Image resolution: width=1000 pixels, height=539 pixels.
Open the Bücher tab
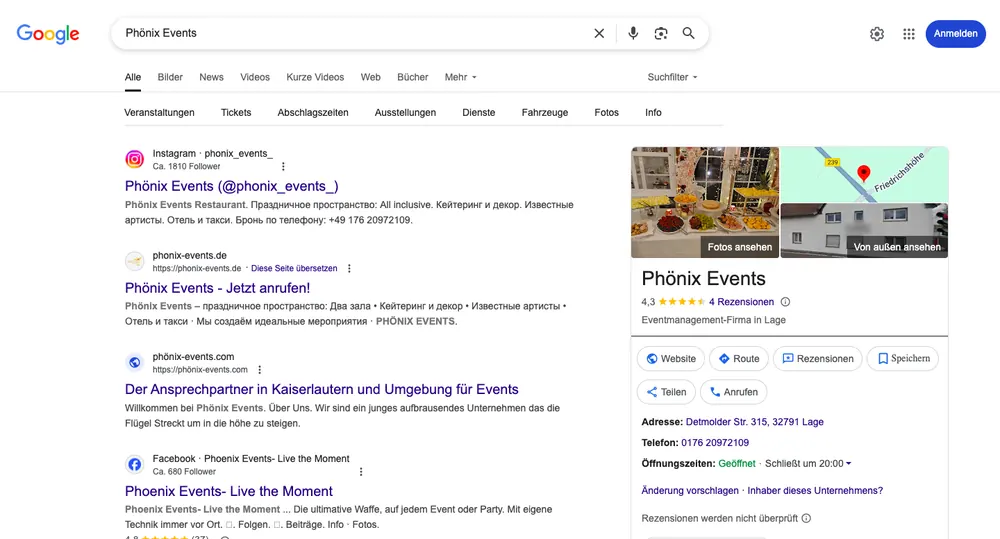pos(413,77)
